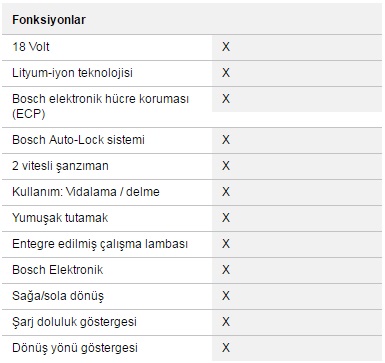Click the X mark for Sağa/sola dönüş
385x363 pixels.
(226, 296)
